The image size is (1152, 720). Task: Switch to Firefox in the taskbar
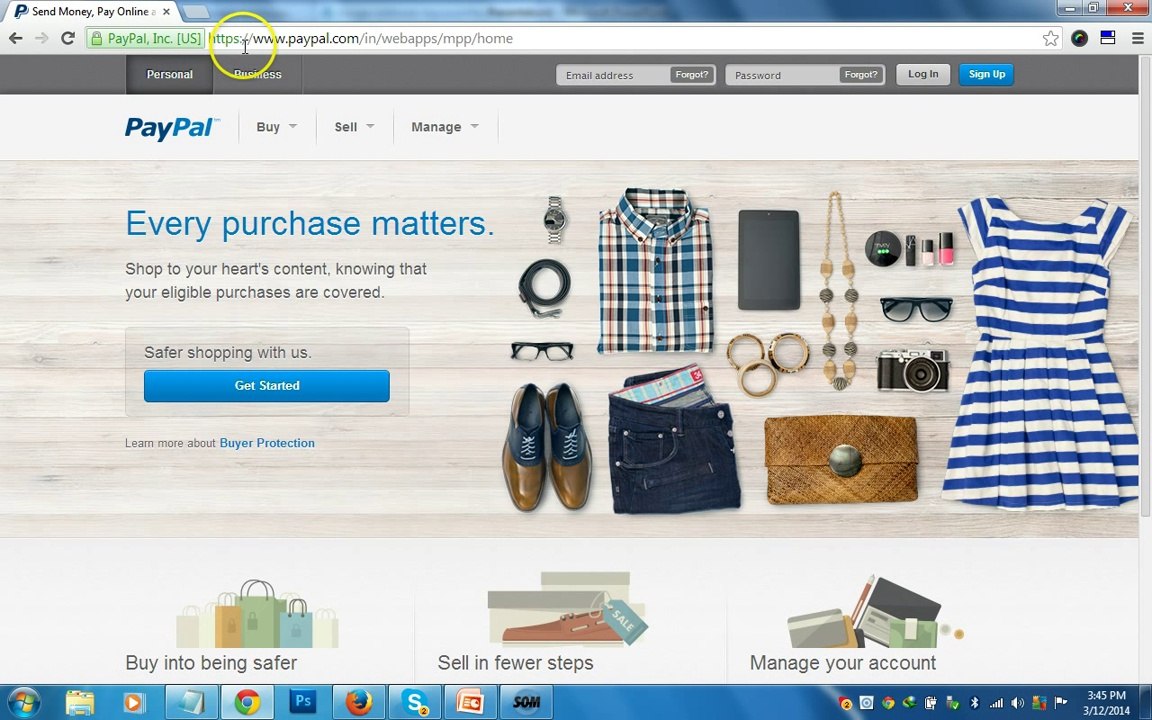pos(359,703)
